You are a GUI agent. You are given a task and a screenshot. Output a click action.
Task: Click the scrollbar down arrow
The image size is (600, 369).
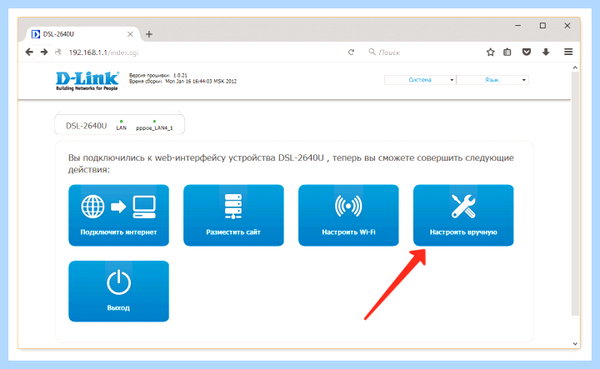click(575, 343)
